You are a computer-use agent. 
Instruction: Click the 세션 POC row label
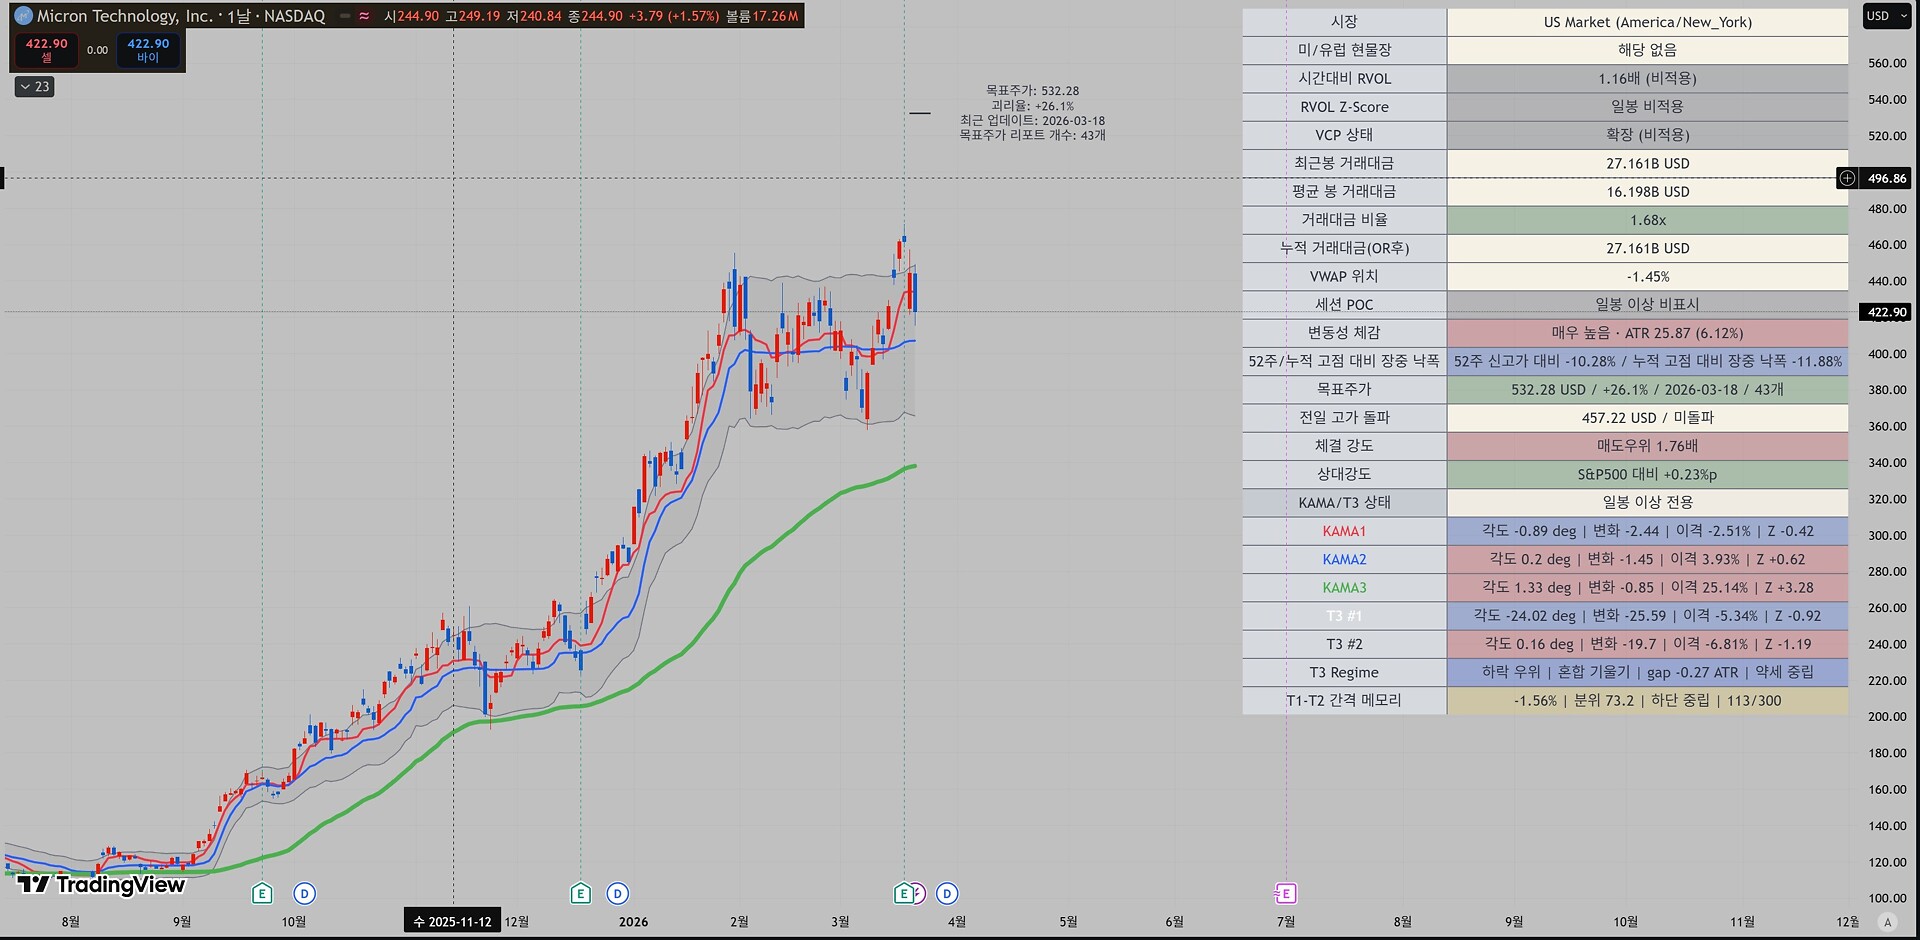1344,305
